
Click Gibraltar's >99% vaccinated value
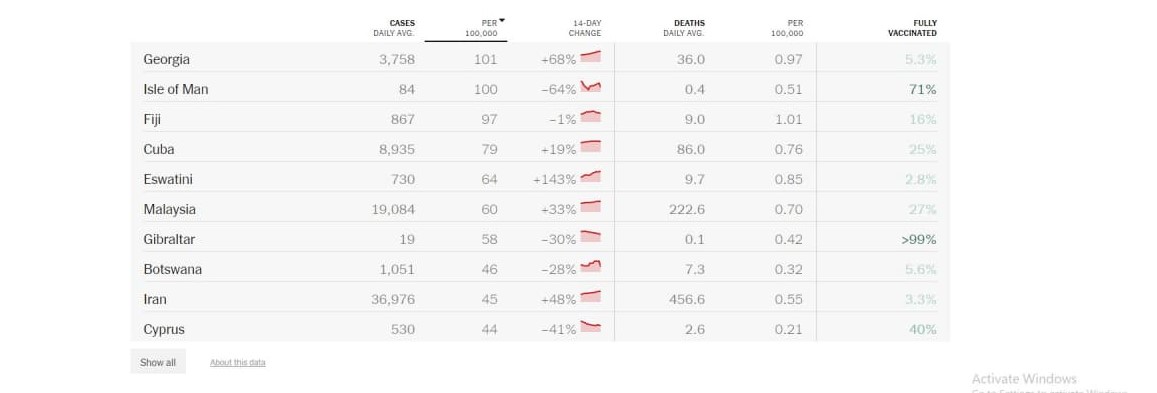coord(919,240)
